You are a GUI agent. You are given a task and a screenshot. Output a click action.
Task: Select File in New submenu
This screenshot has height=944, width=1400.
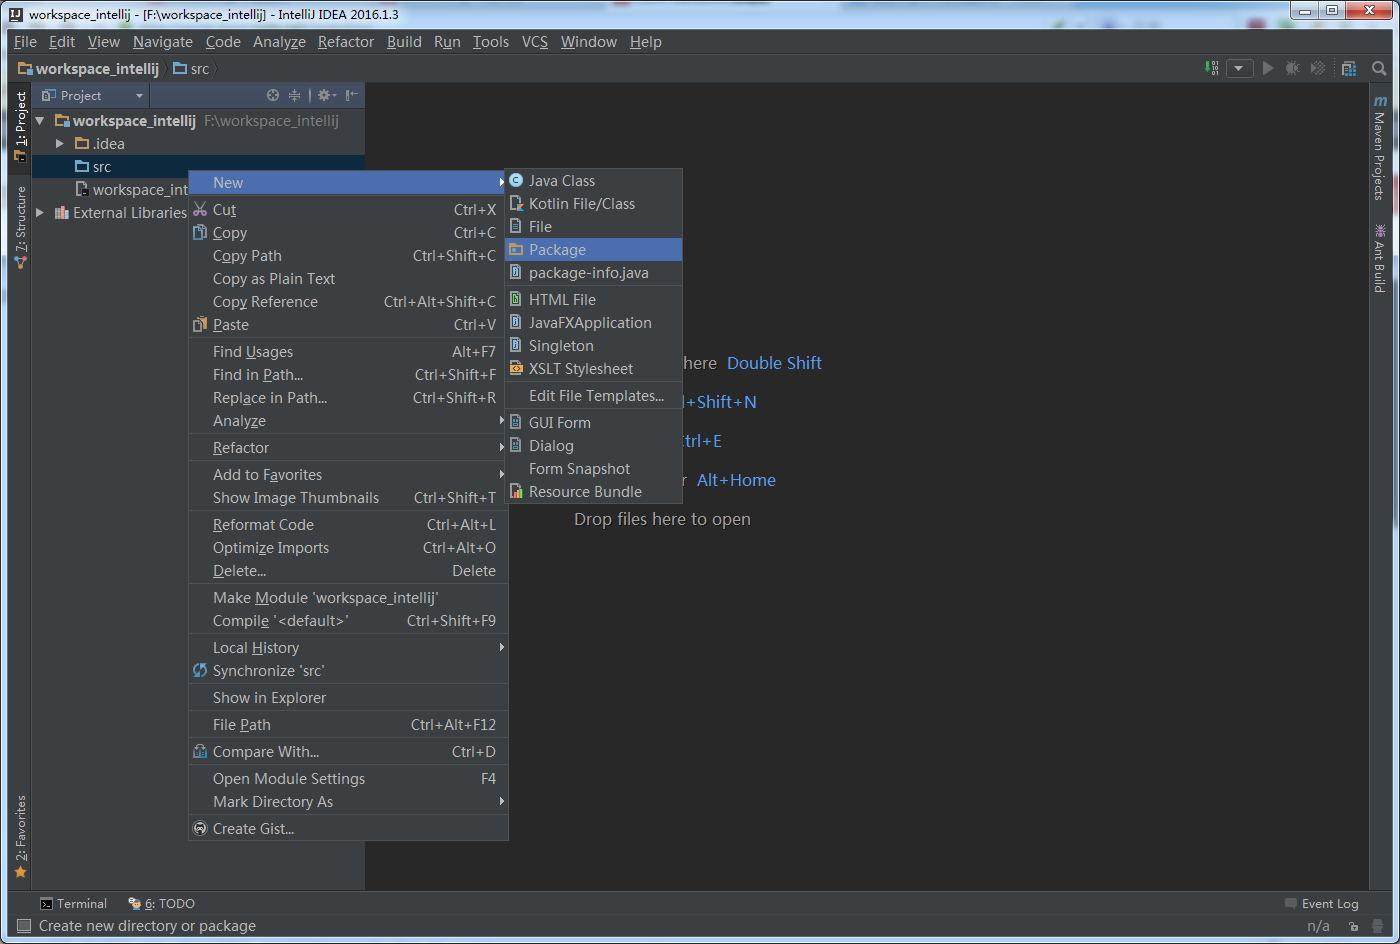coord(594,227)
